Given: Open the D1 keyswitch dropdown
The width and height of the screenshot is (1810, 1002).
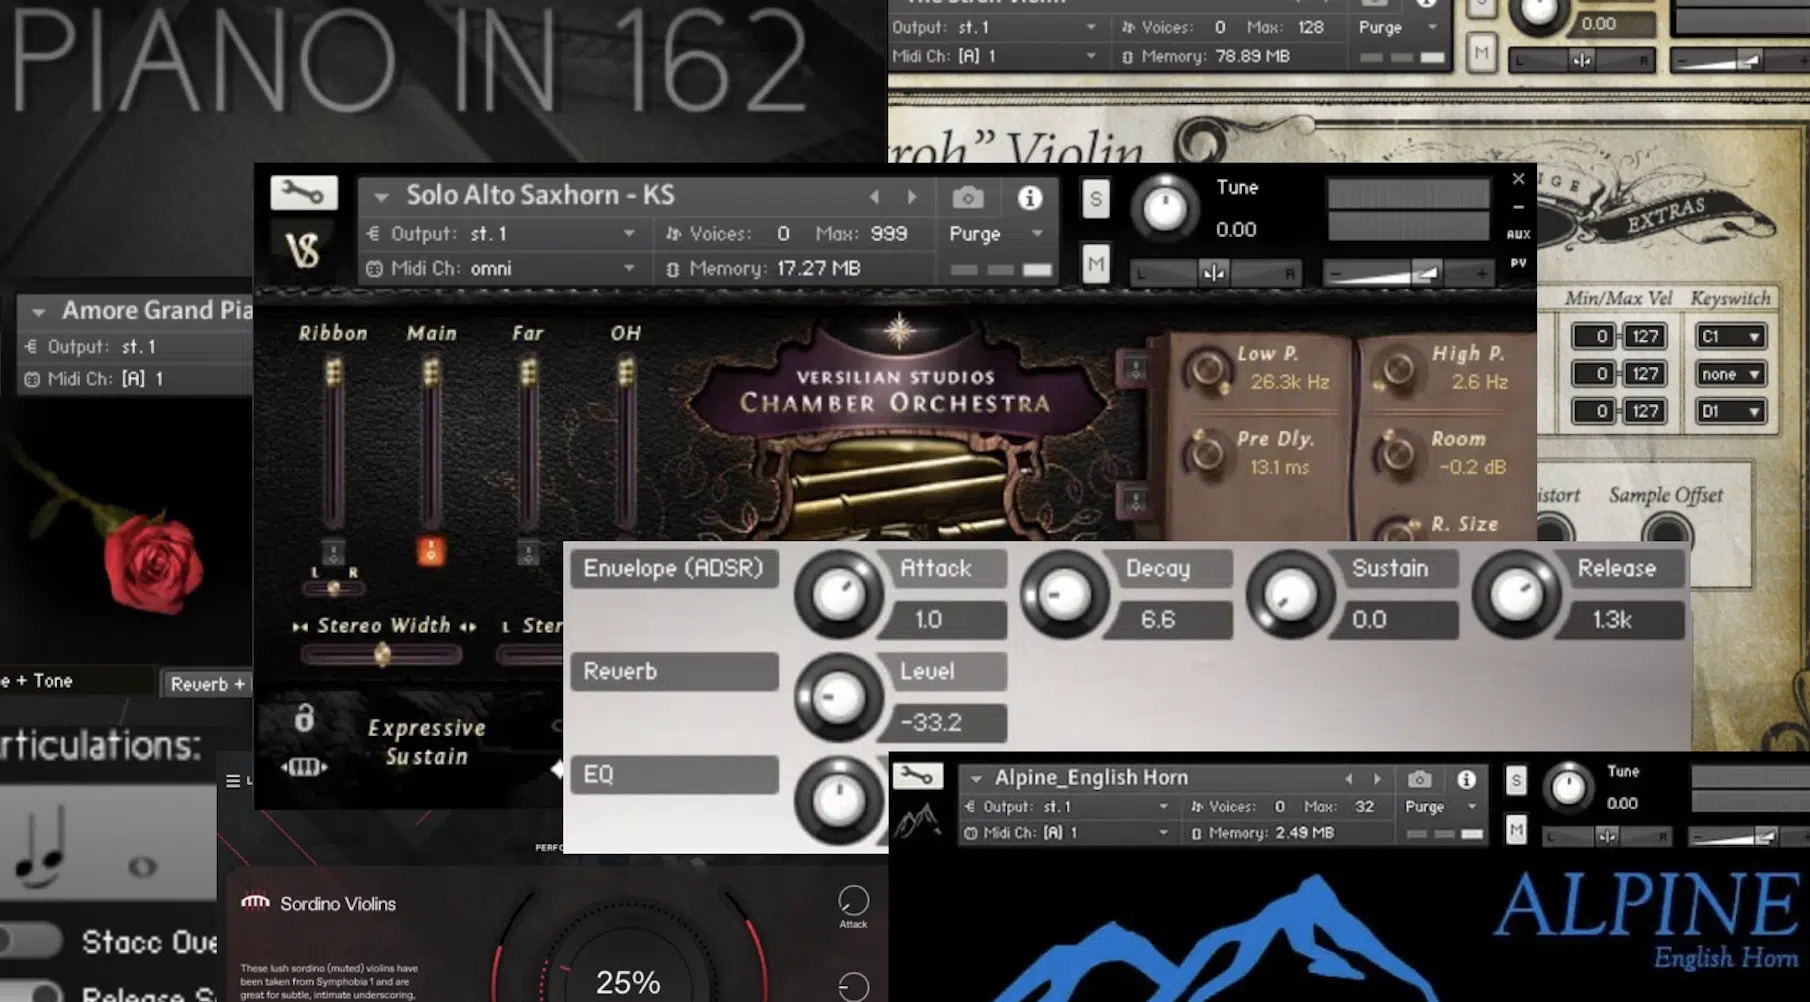Looking at the screenshot, I should [x=1730, y=411].
